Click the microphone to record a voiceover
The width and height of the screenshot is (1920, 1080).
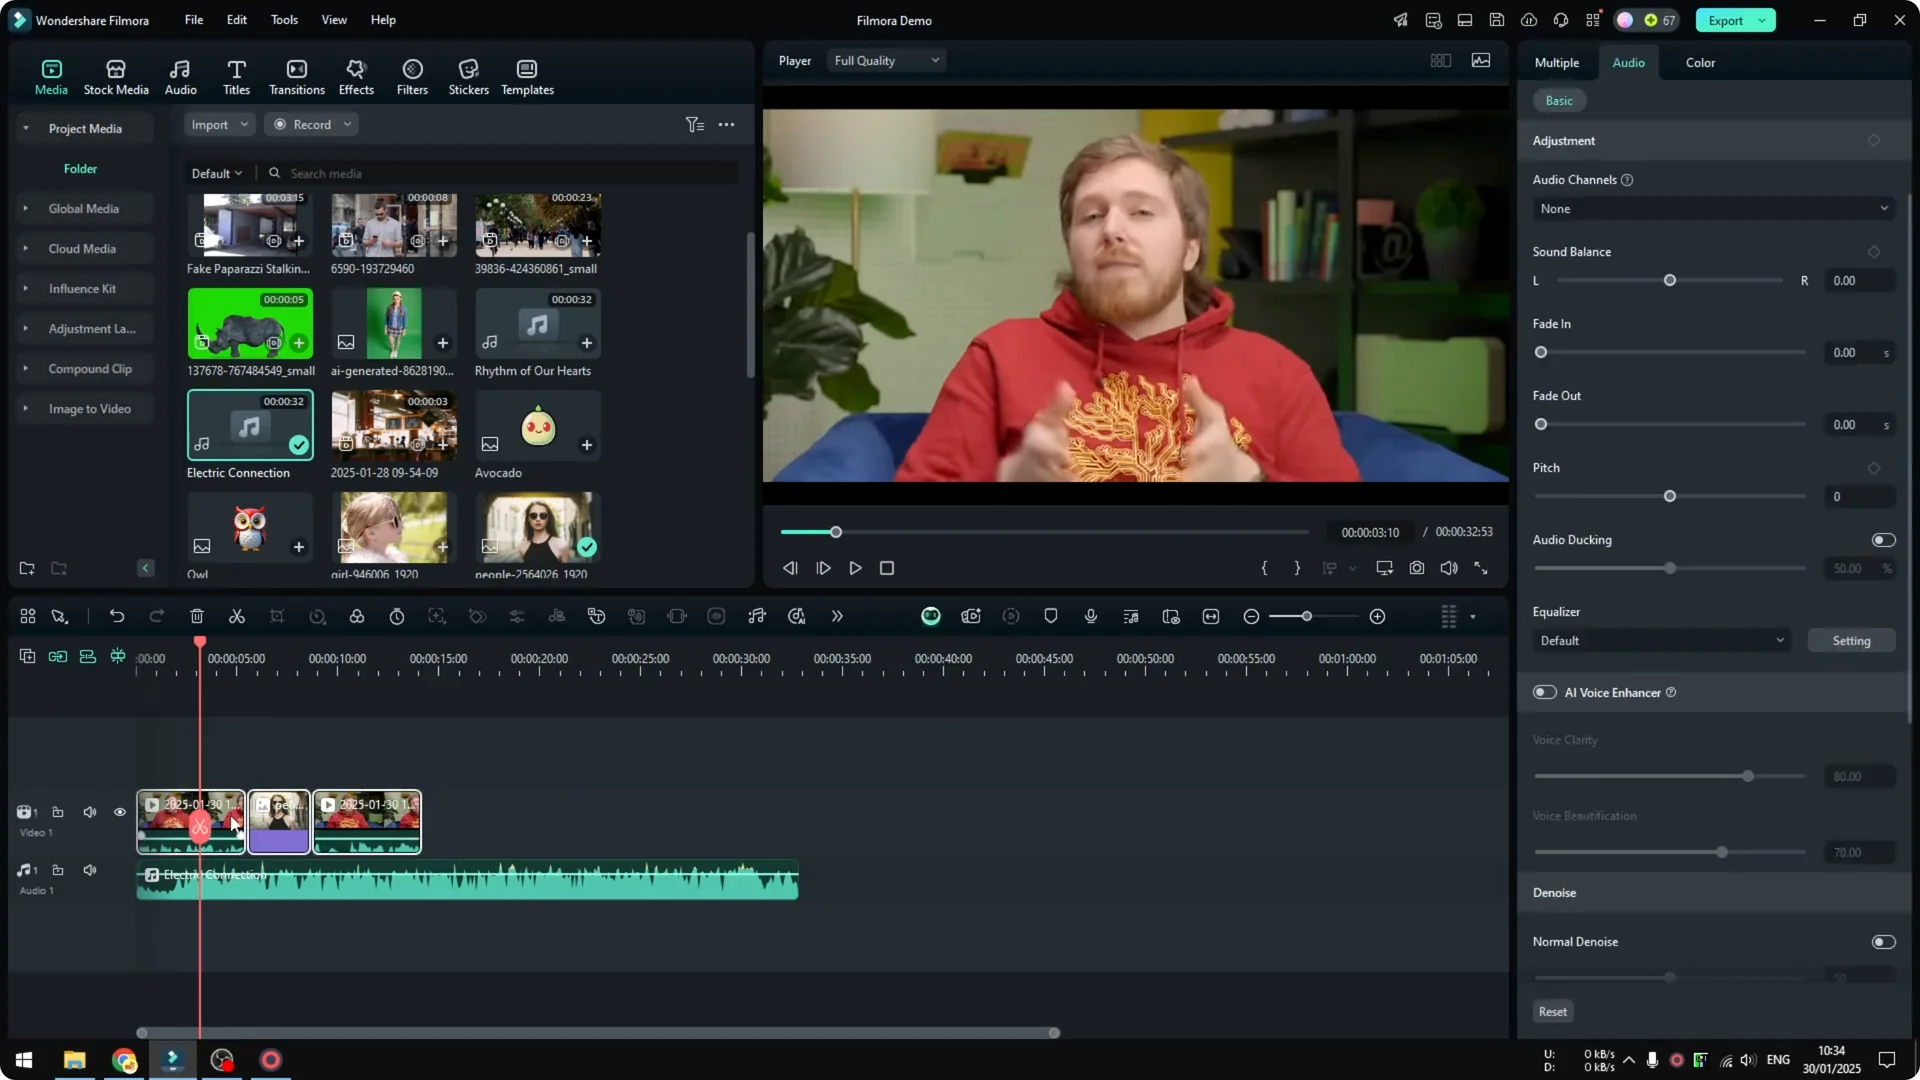(x=1090, y=616)
